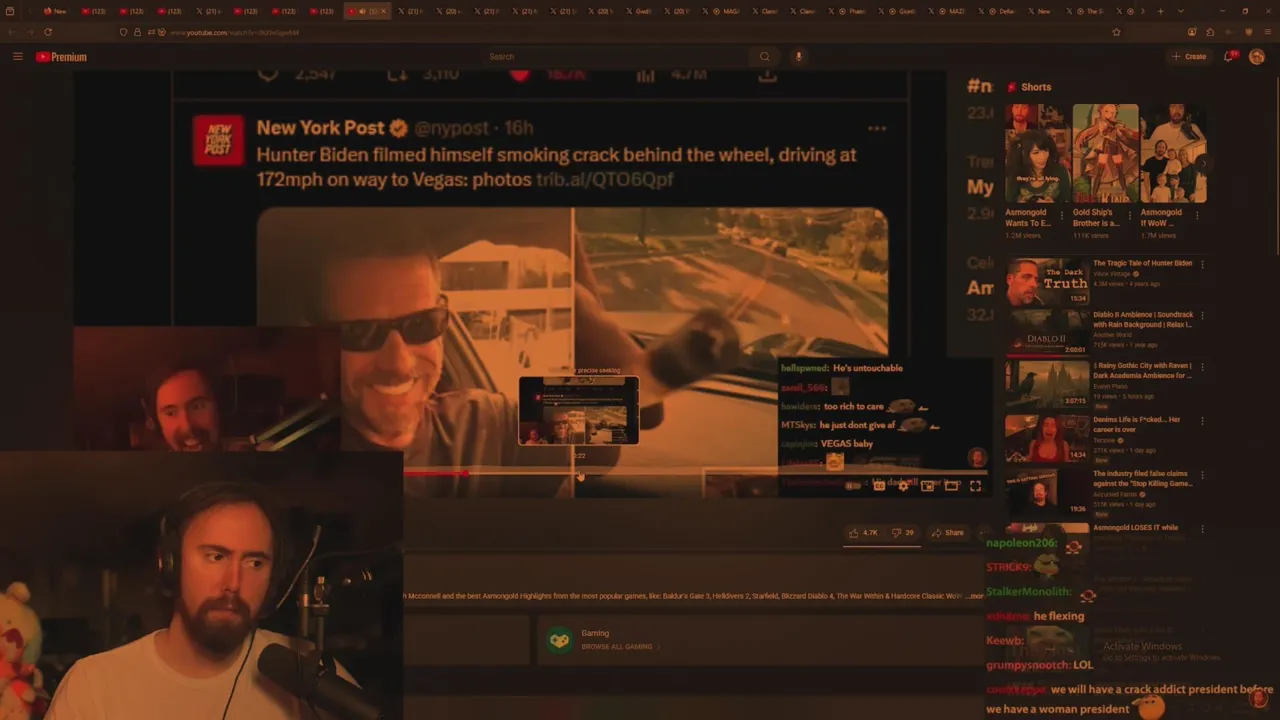Switch to the first 'New' browser tab
1280x720 pixels.
(54, 11)
